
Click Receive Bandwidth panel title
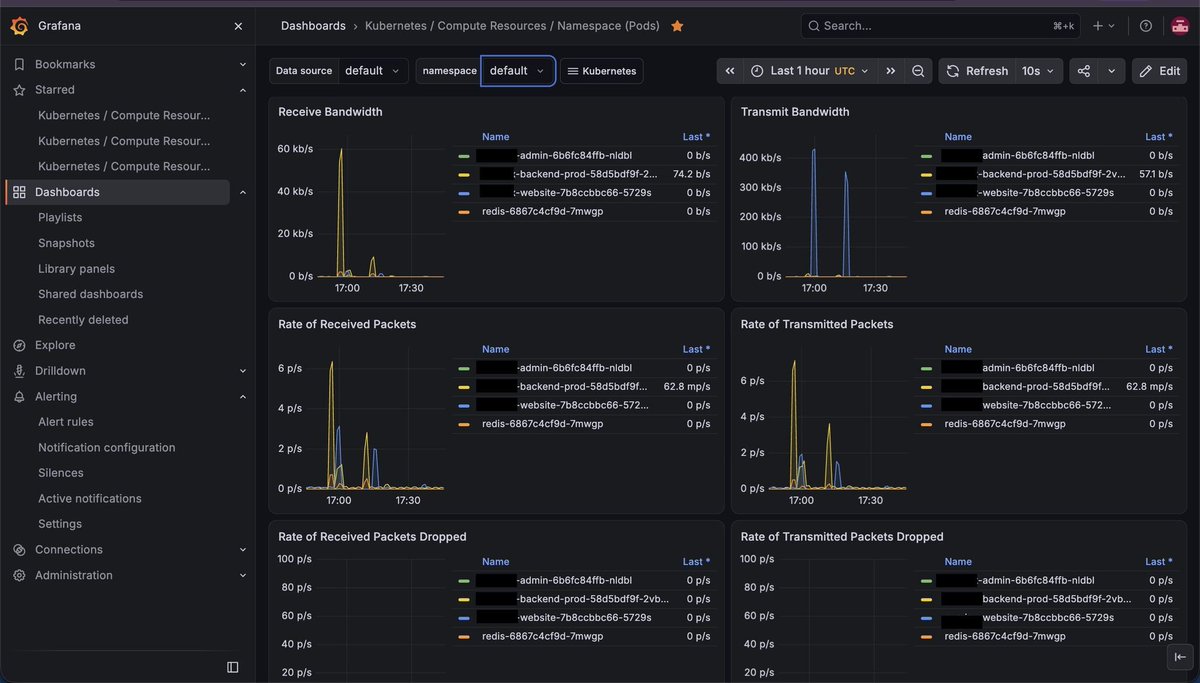[330, 112]
